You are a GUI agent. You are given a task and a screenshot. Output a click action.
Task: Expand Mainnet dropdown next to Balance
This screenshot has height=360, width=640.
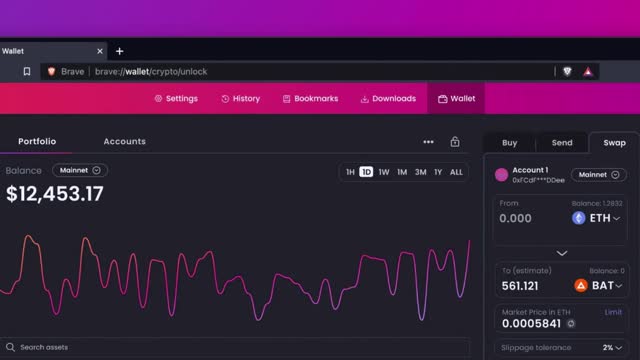(80, 170)
